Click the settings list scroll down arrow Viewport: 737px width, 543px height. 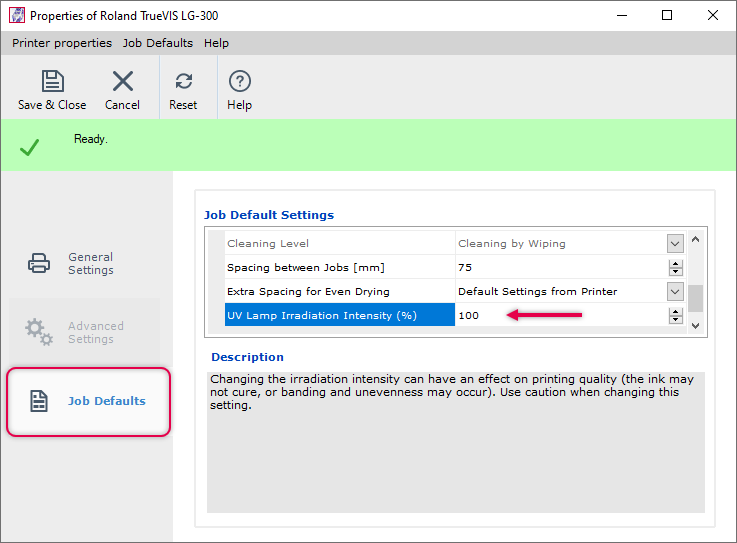click(696, 326)
